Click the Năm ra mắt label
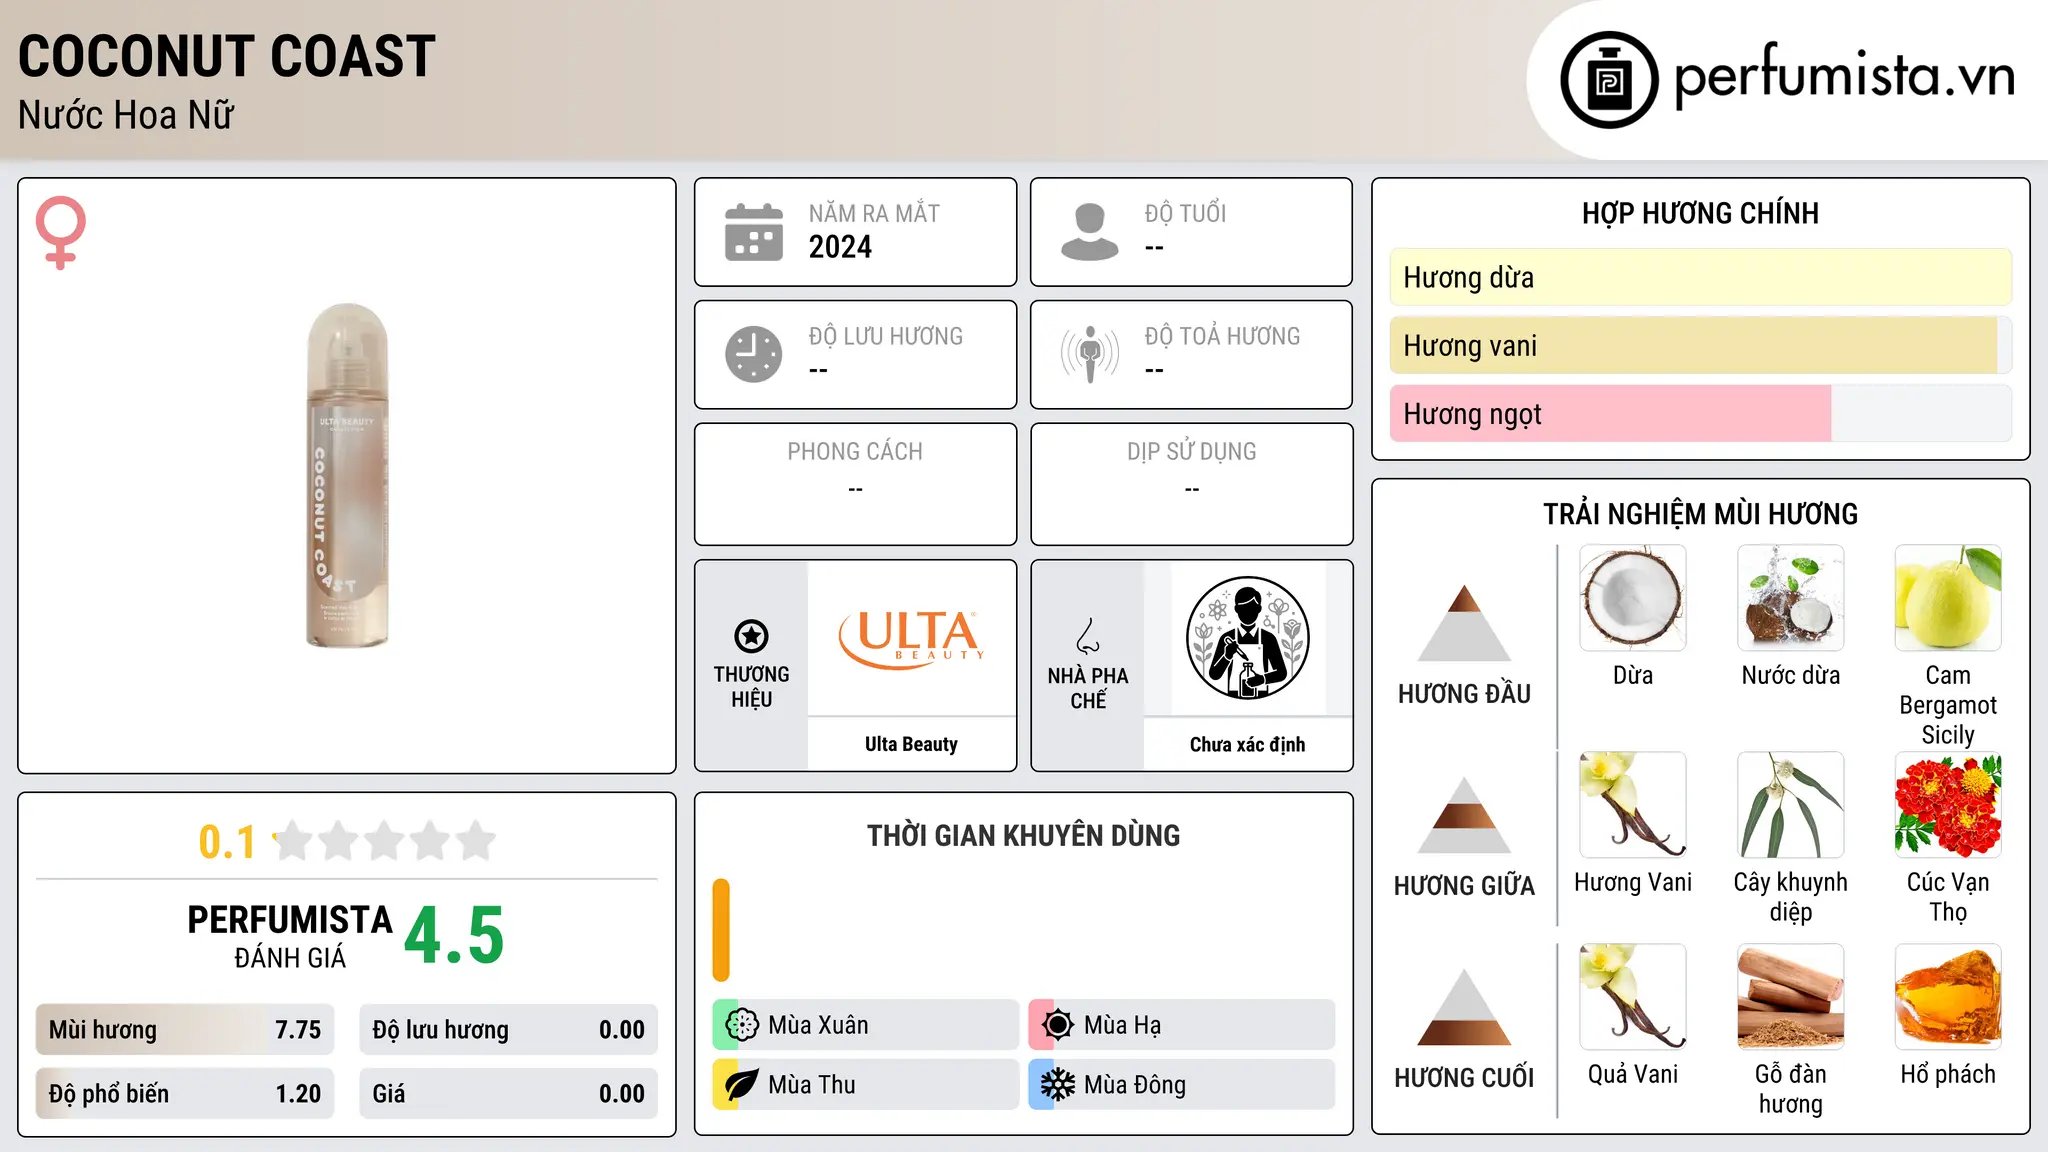 pos(874,213)
